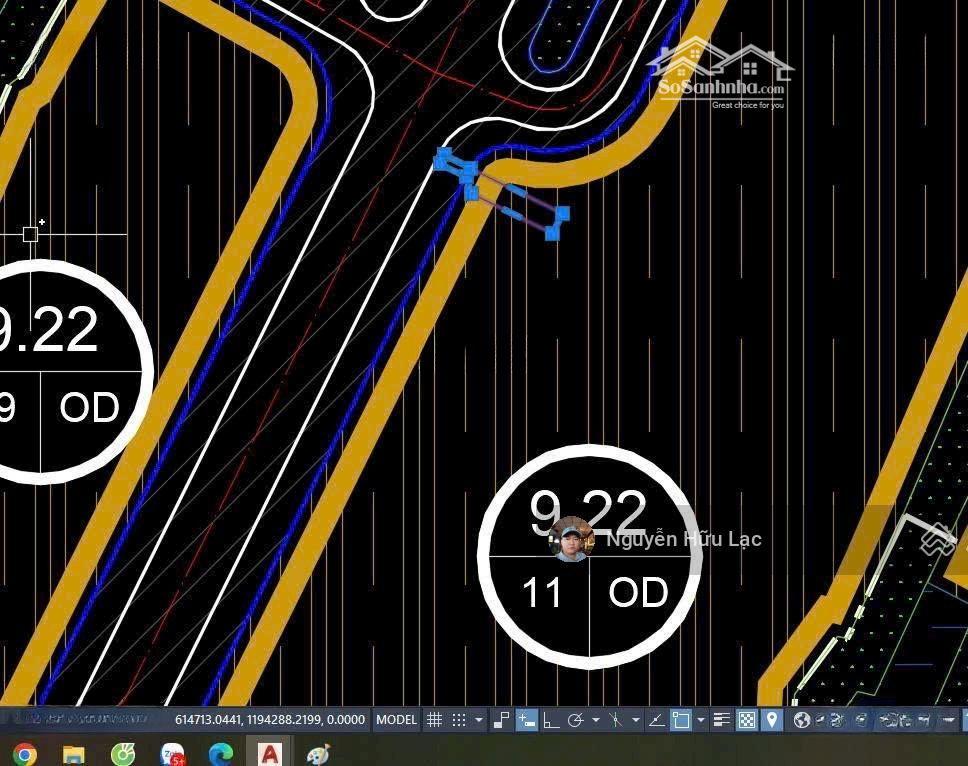The width and height of the screenshot is (968, 766).
Task: Toggle Ortho mode icon
Action: pos(551,720)
